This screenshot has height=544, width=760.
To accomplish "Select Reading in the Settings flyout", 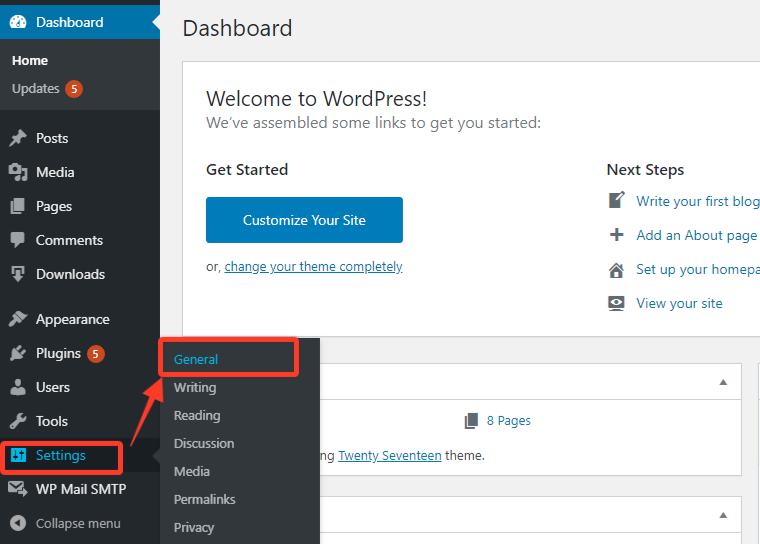I will tap(197, 416).
